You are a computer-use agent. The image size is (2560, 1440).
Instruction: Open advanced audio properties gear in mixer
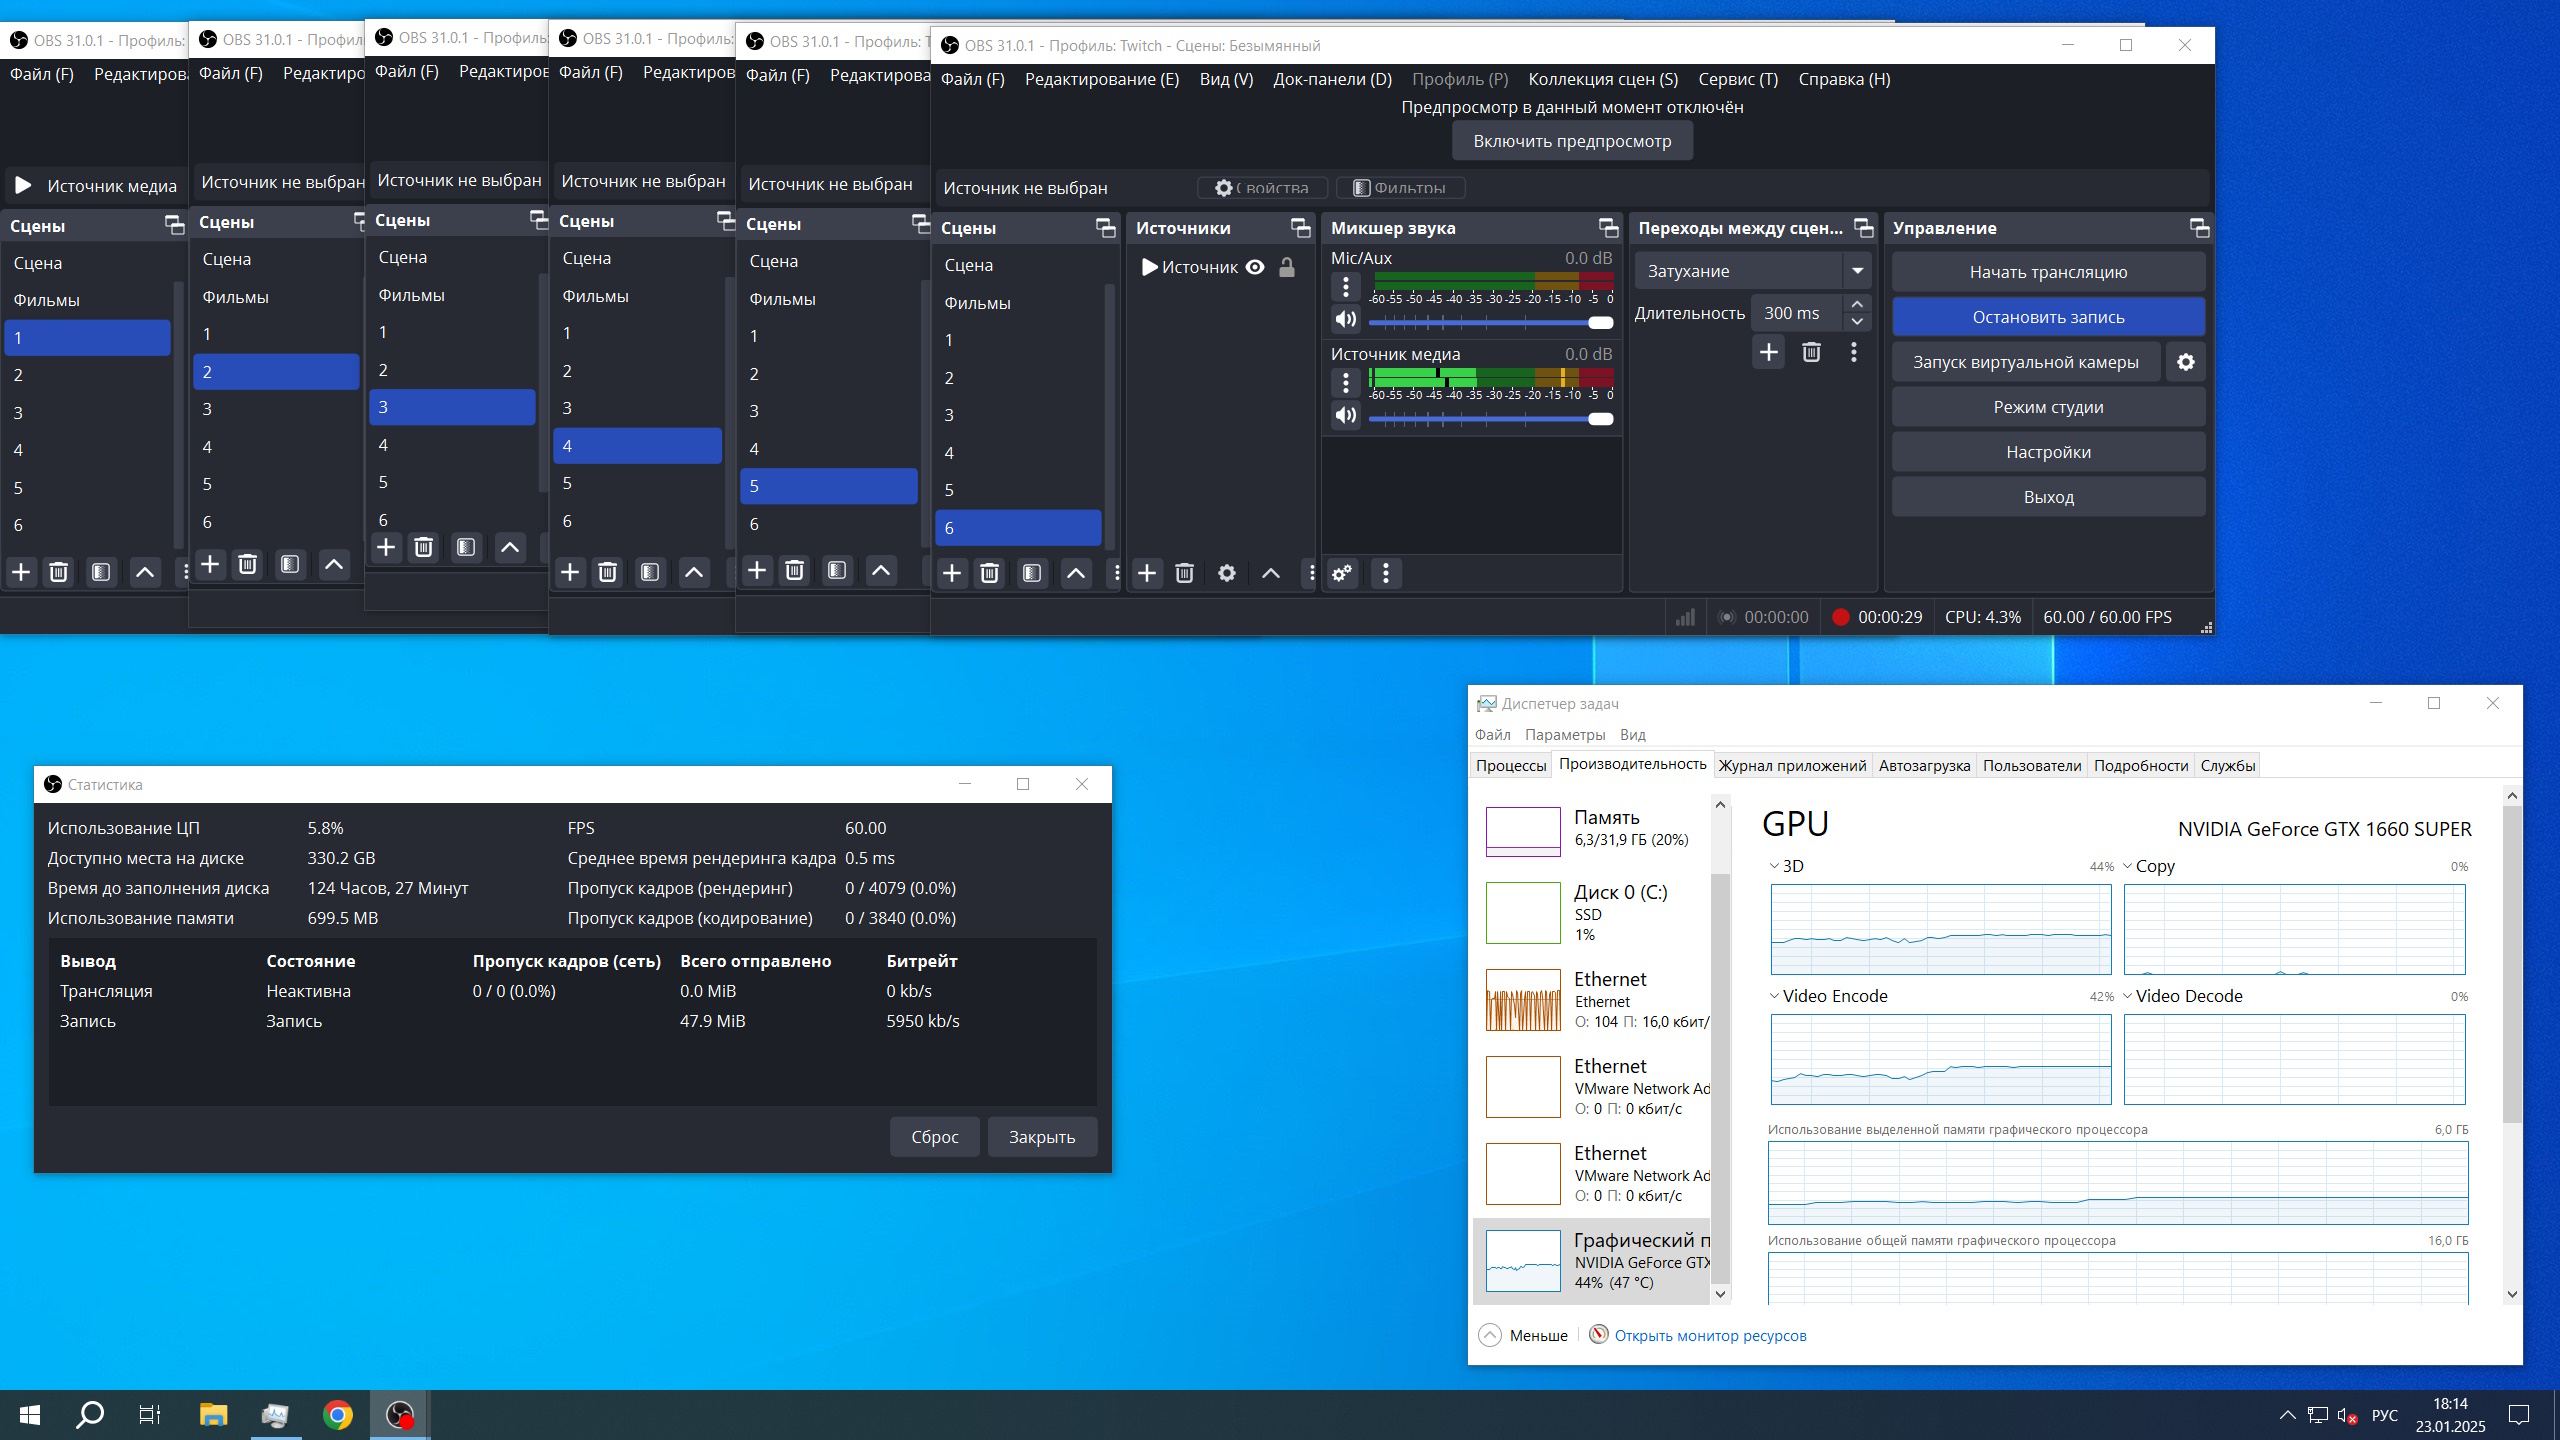pyautogui.click(x=1342, y=573)
